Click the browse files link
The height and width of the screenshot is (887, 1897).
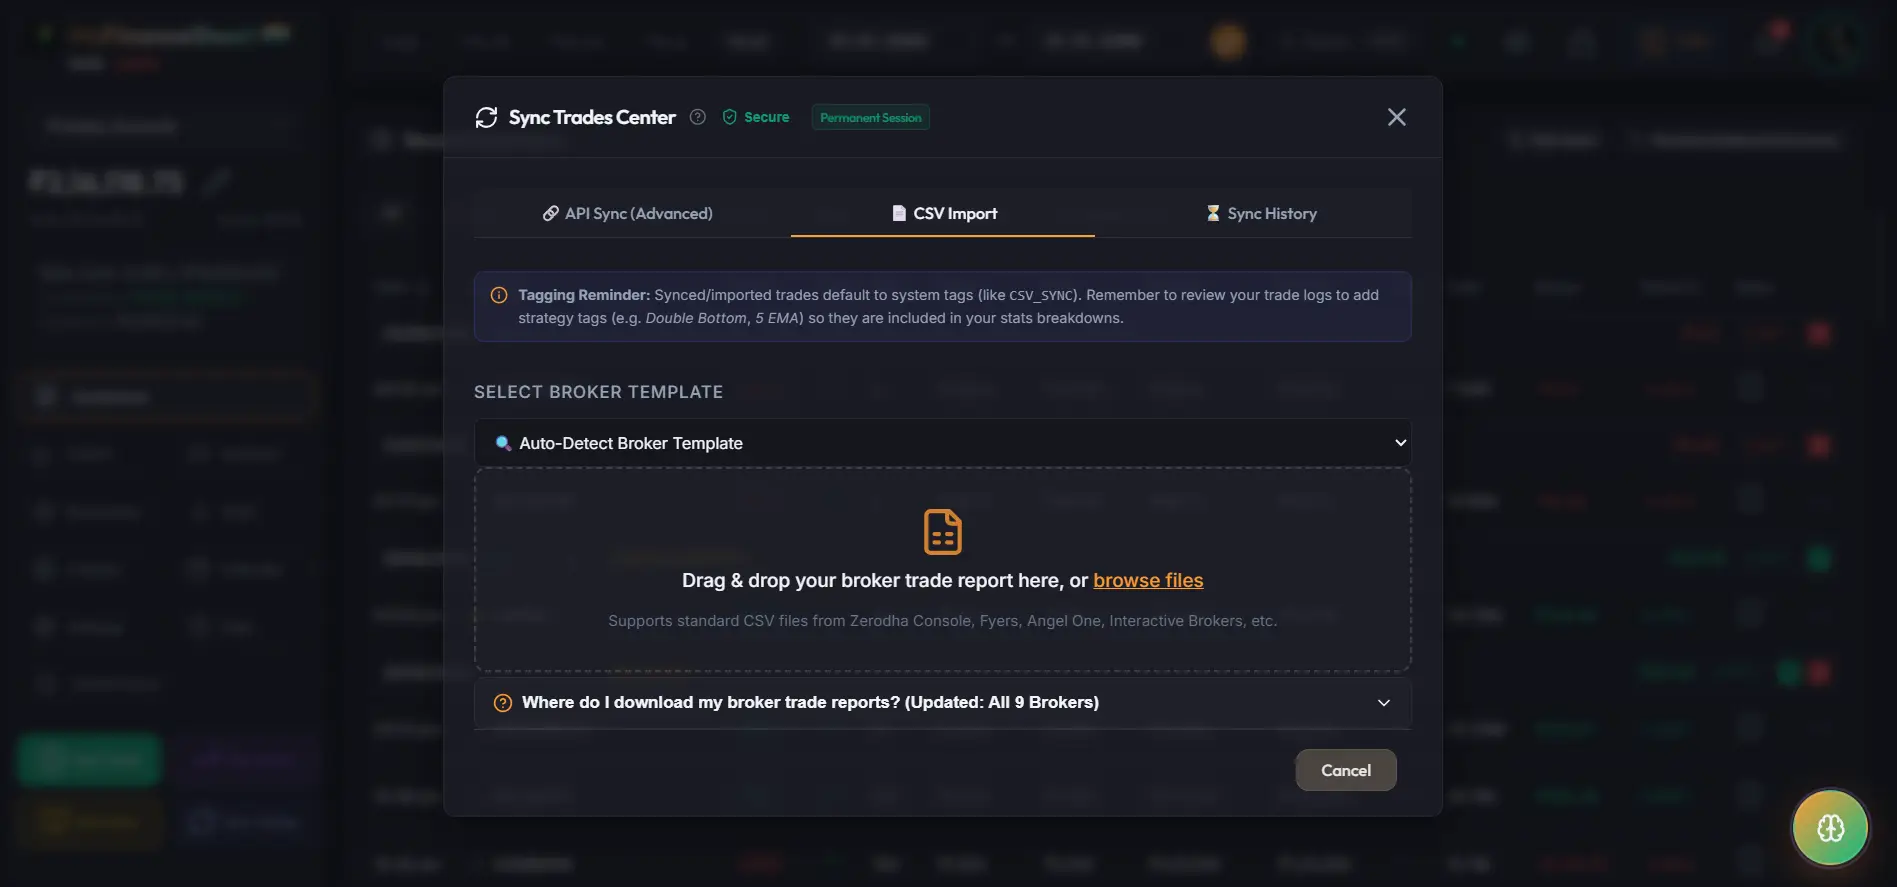[1148, 581]
